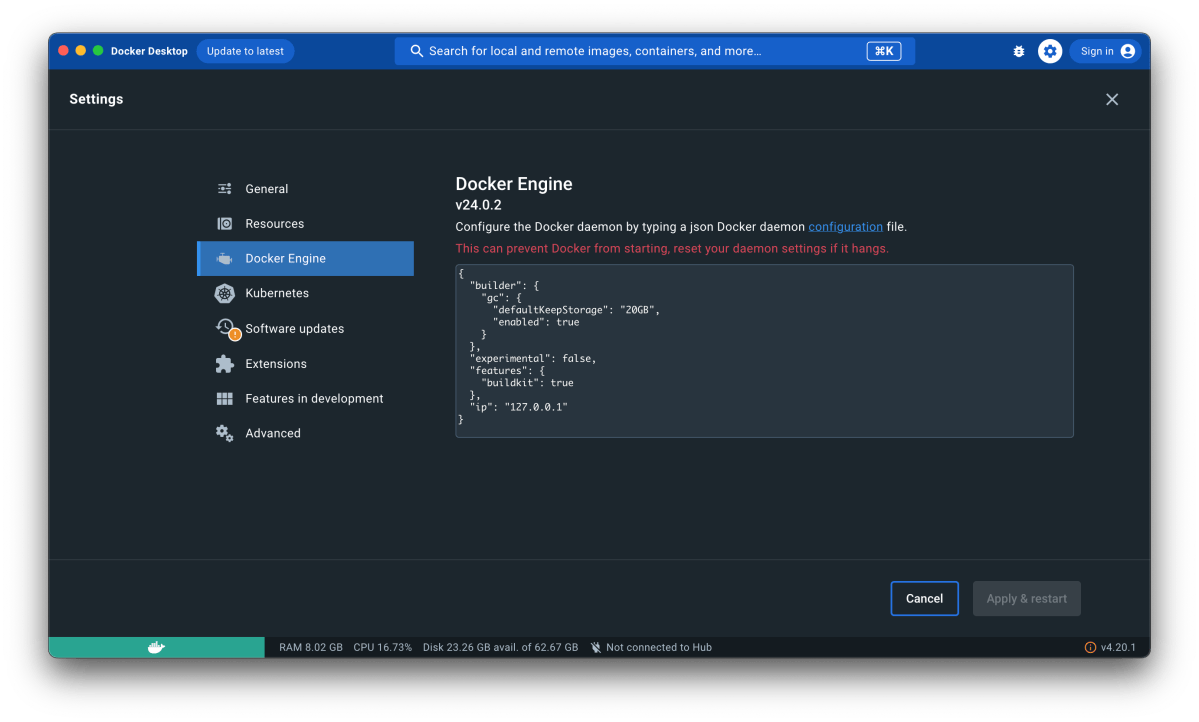Open the Advanced settings section
The width and height of the screenshot is (1199, 722).
[305, 433]
